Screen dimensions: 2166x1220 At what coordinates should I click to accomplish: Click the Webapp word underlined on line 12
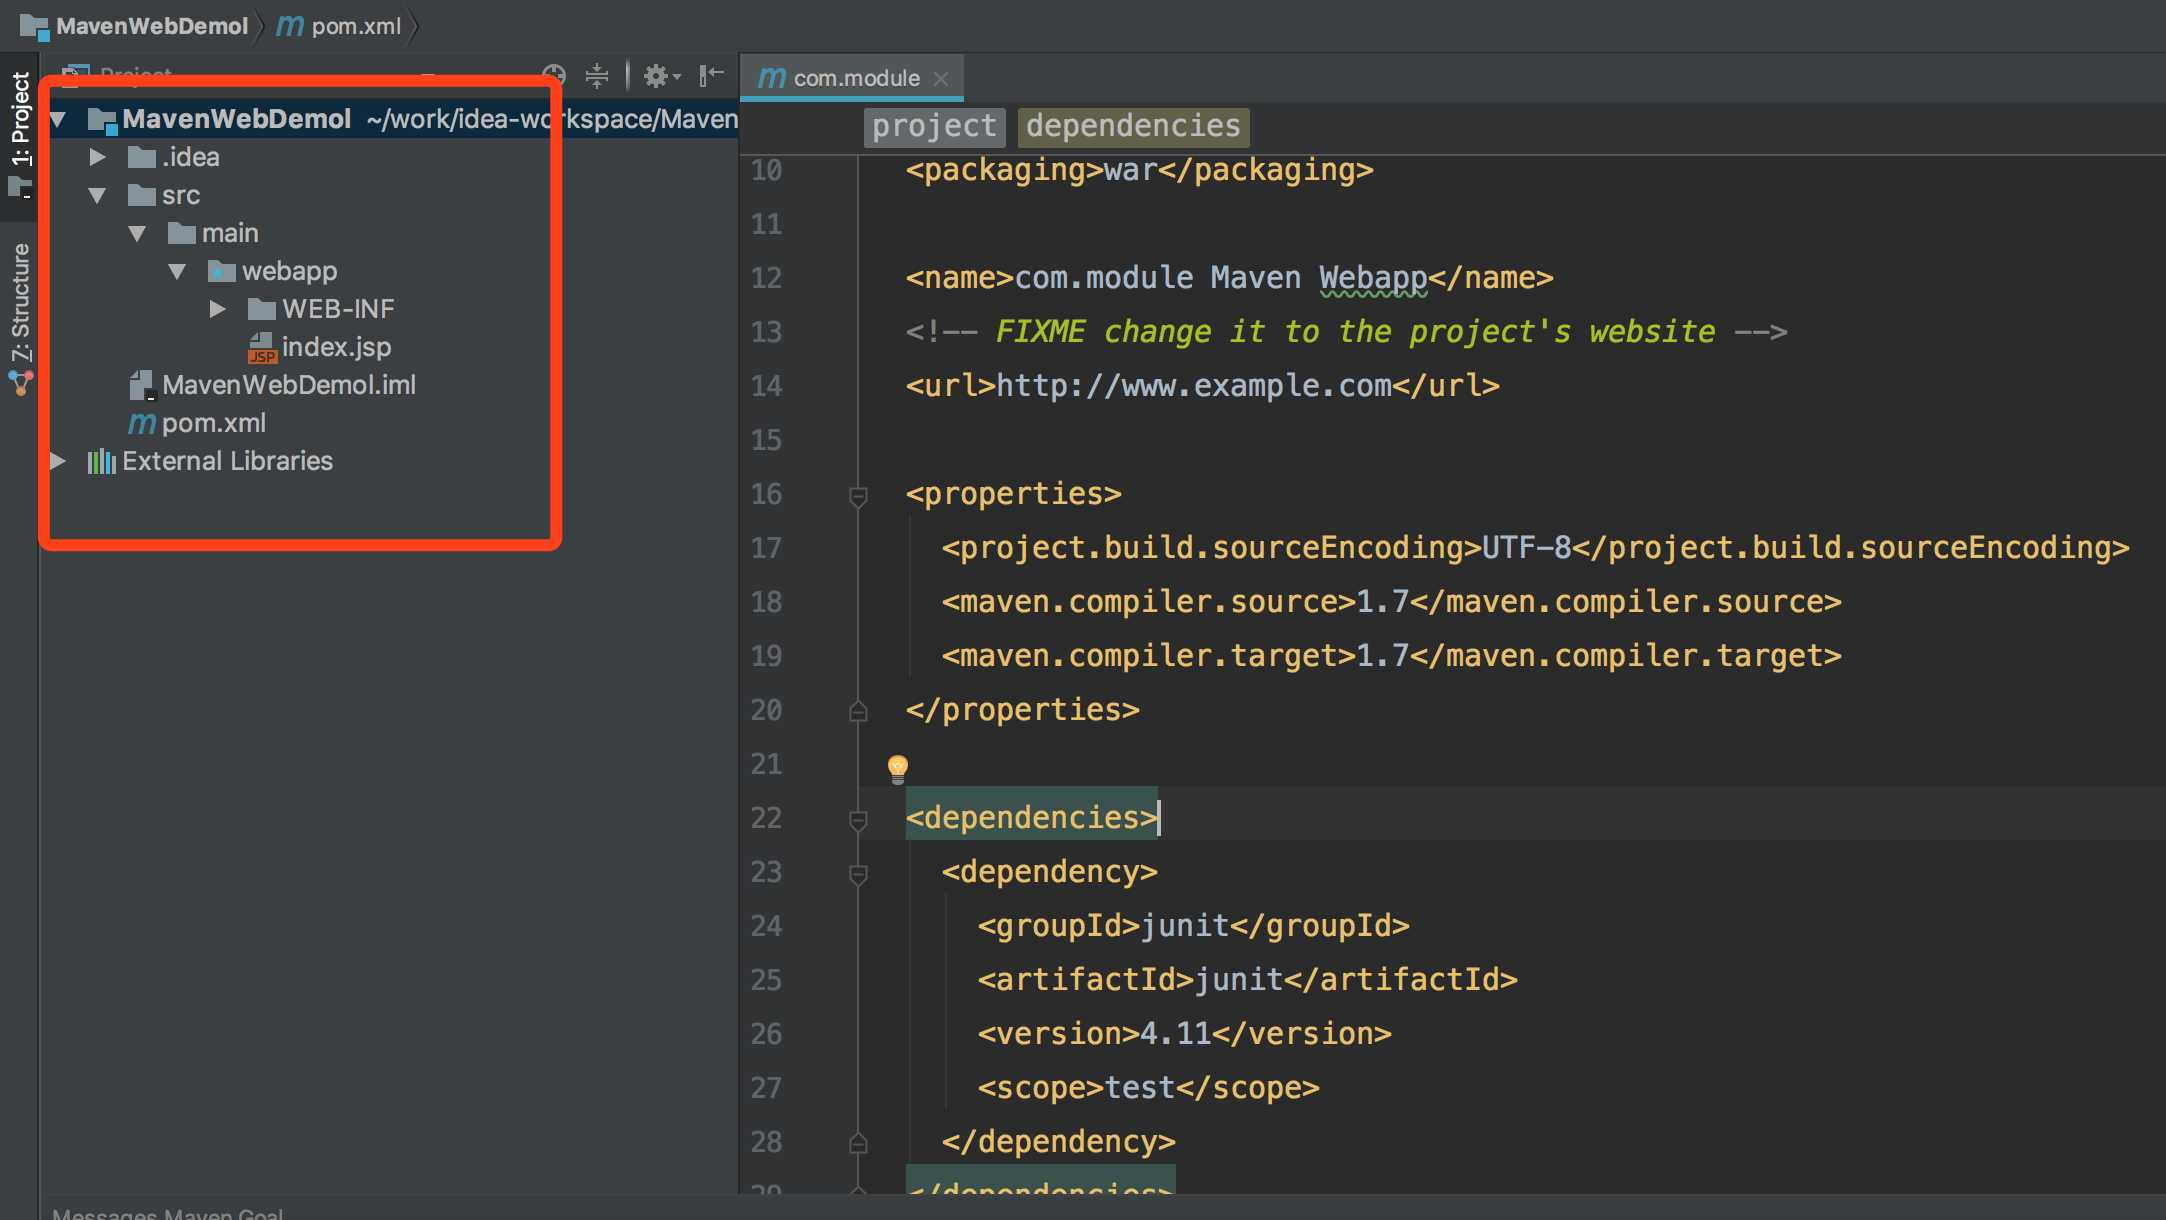[x=1373, y=278]
